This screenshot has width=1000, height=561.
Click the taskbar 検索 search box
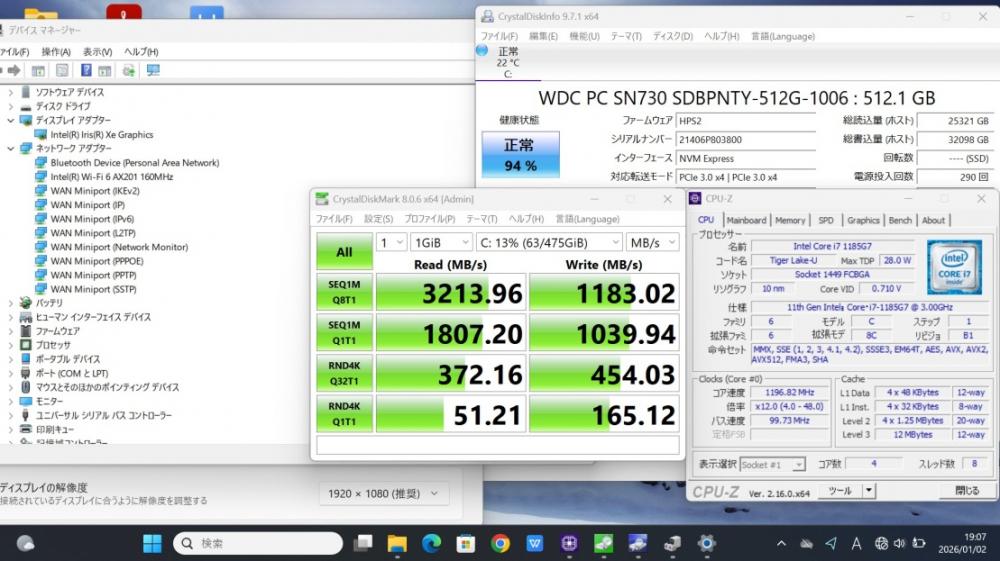coord(258,543)
